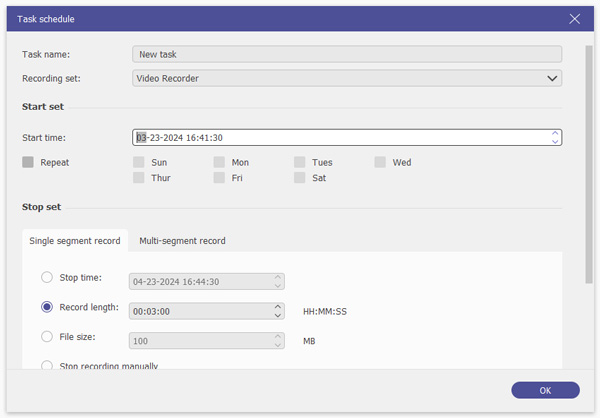600x418 pixels.
Task: Check the Sun day checkbox
Action: 139,162
